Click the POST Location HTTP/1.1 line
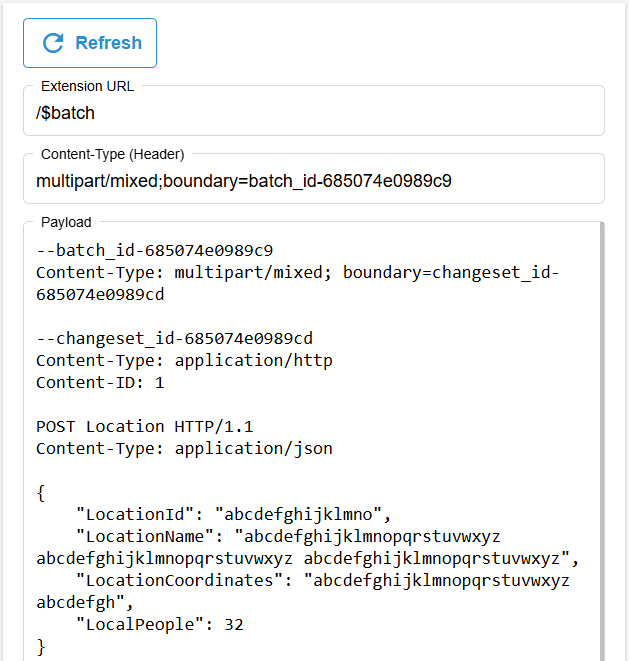This screenshot has height=661, width=629. coord(145,427)
